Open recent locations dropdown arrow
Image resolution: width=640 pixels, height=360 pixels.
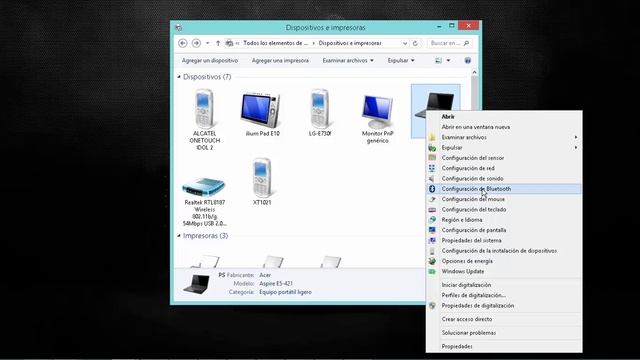(207, 43)
